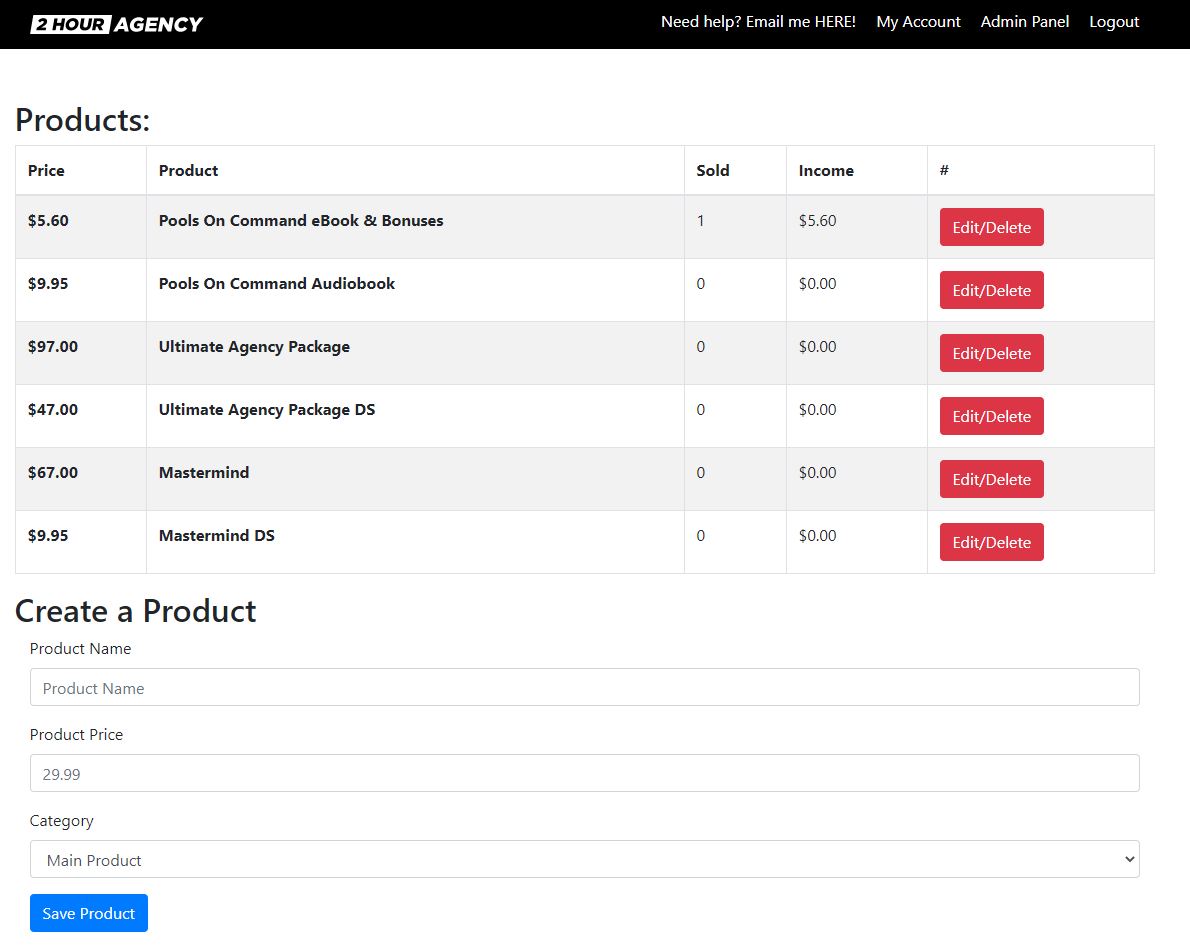Edit/Delete the $67.00 Mastermind product
This screenshot has width=1190, height=945.
(x=991, y=479)
